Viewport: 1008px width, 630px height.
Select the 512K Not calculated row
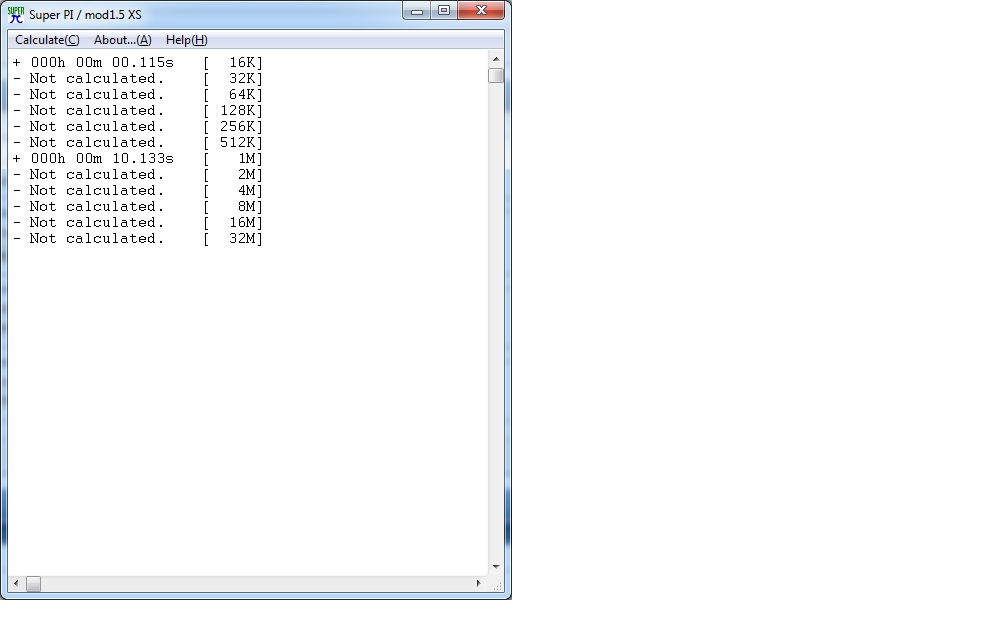pyautogui.click(x=138, y=143)
